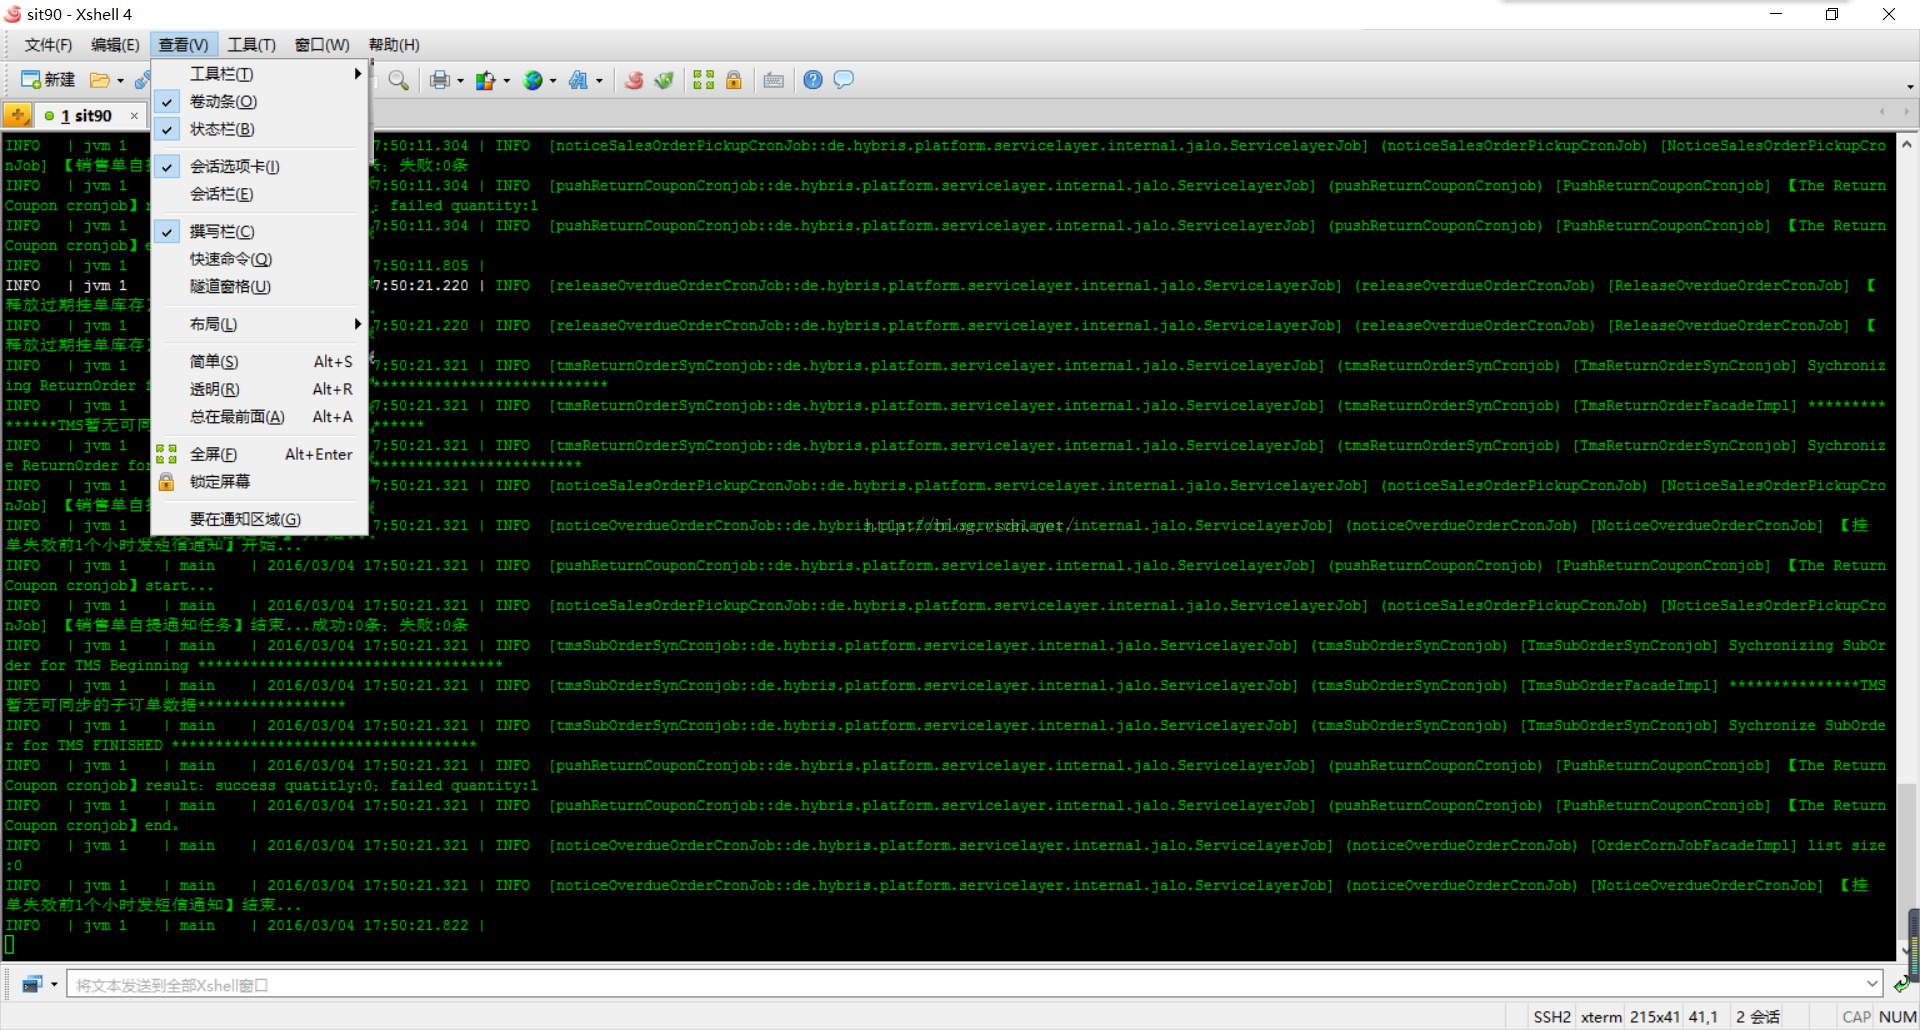This screenshot has width=1920, height=1030.
Task: Select the 简单(S) view mode
Action: click(260, 362)
